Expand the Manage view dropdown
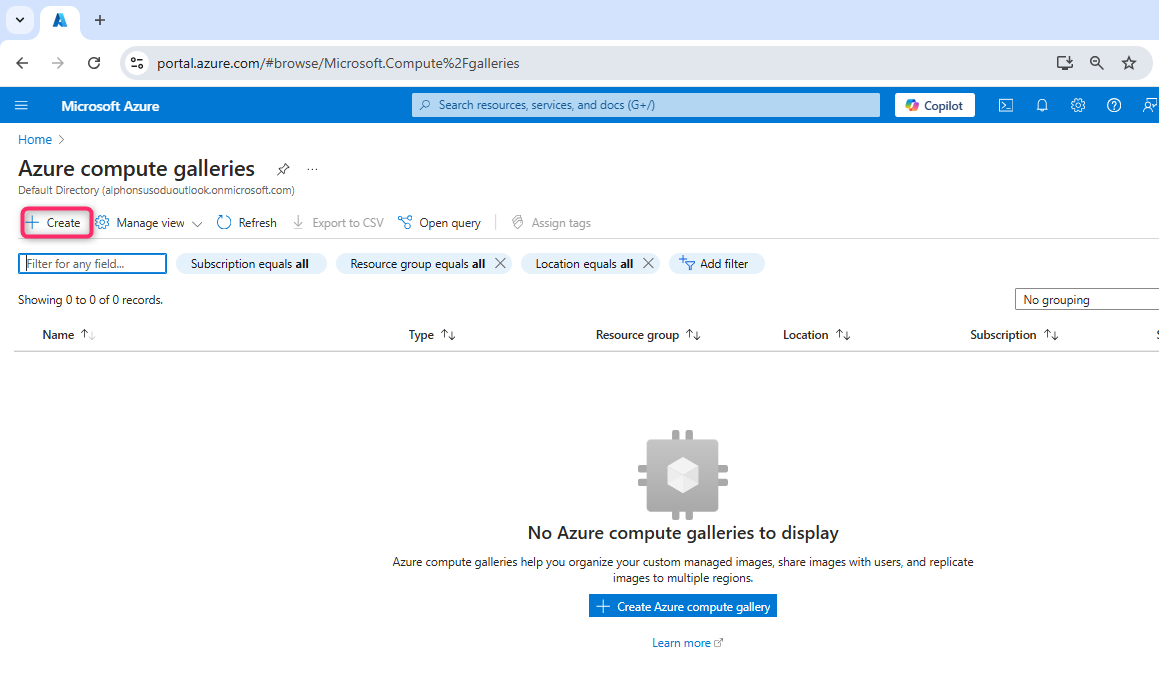 tap(149, 223)
